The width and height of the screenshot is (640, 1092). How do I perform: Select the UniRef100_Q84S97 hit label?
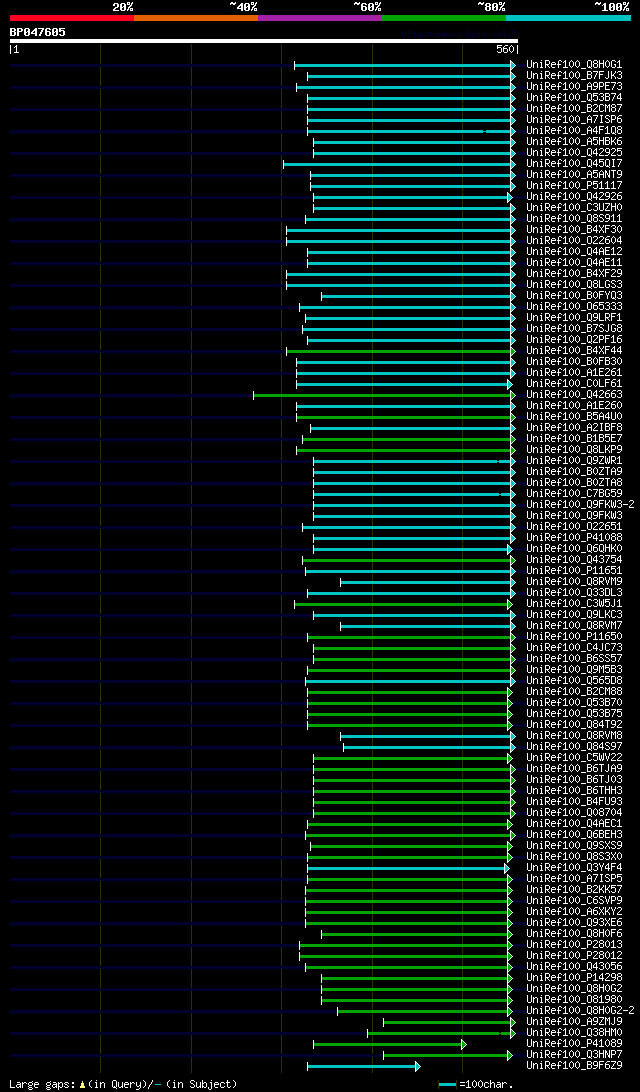coord(575,747)
